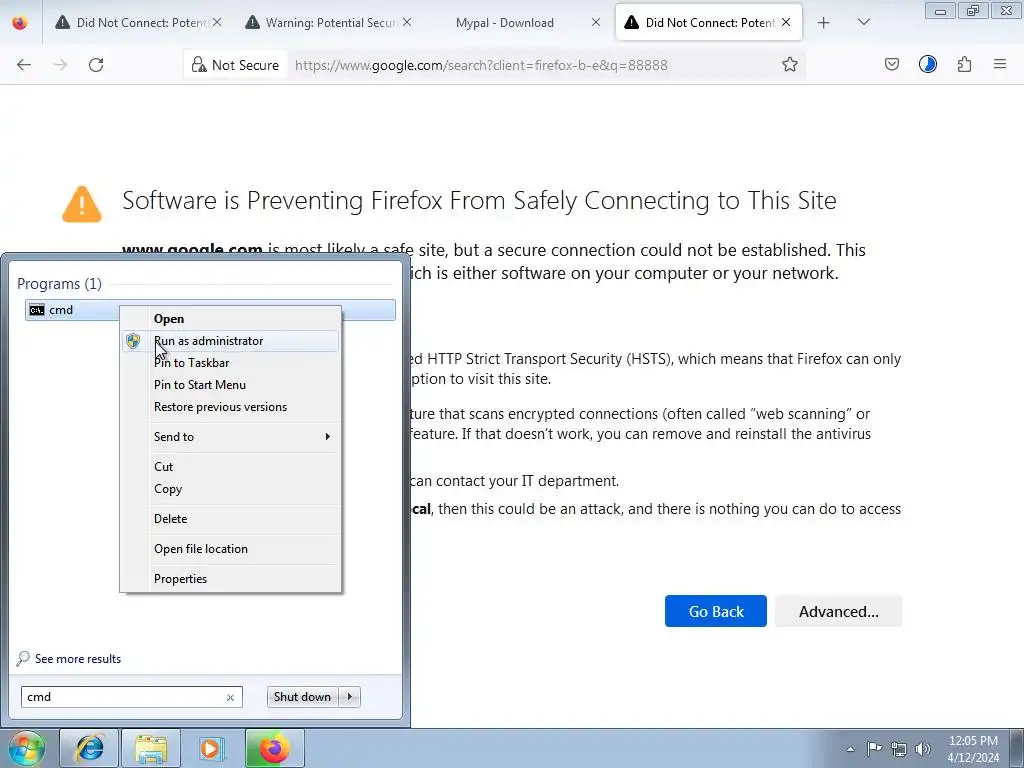The height and width of the screenshot is (768, 1024).
Task: Show hidden system tray icons
Action: 850,749
